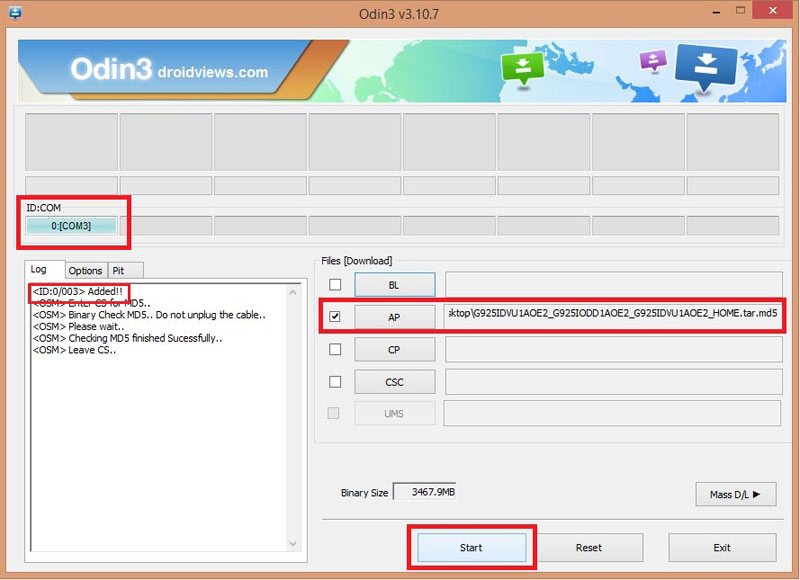Click the disabled UMS checkbox
The width and height of the screenshot is (800, 580).
click(x=333, y=413)
